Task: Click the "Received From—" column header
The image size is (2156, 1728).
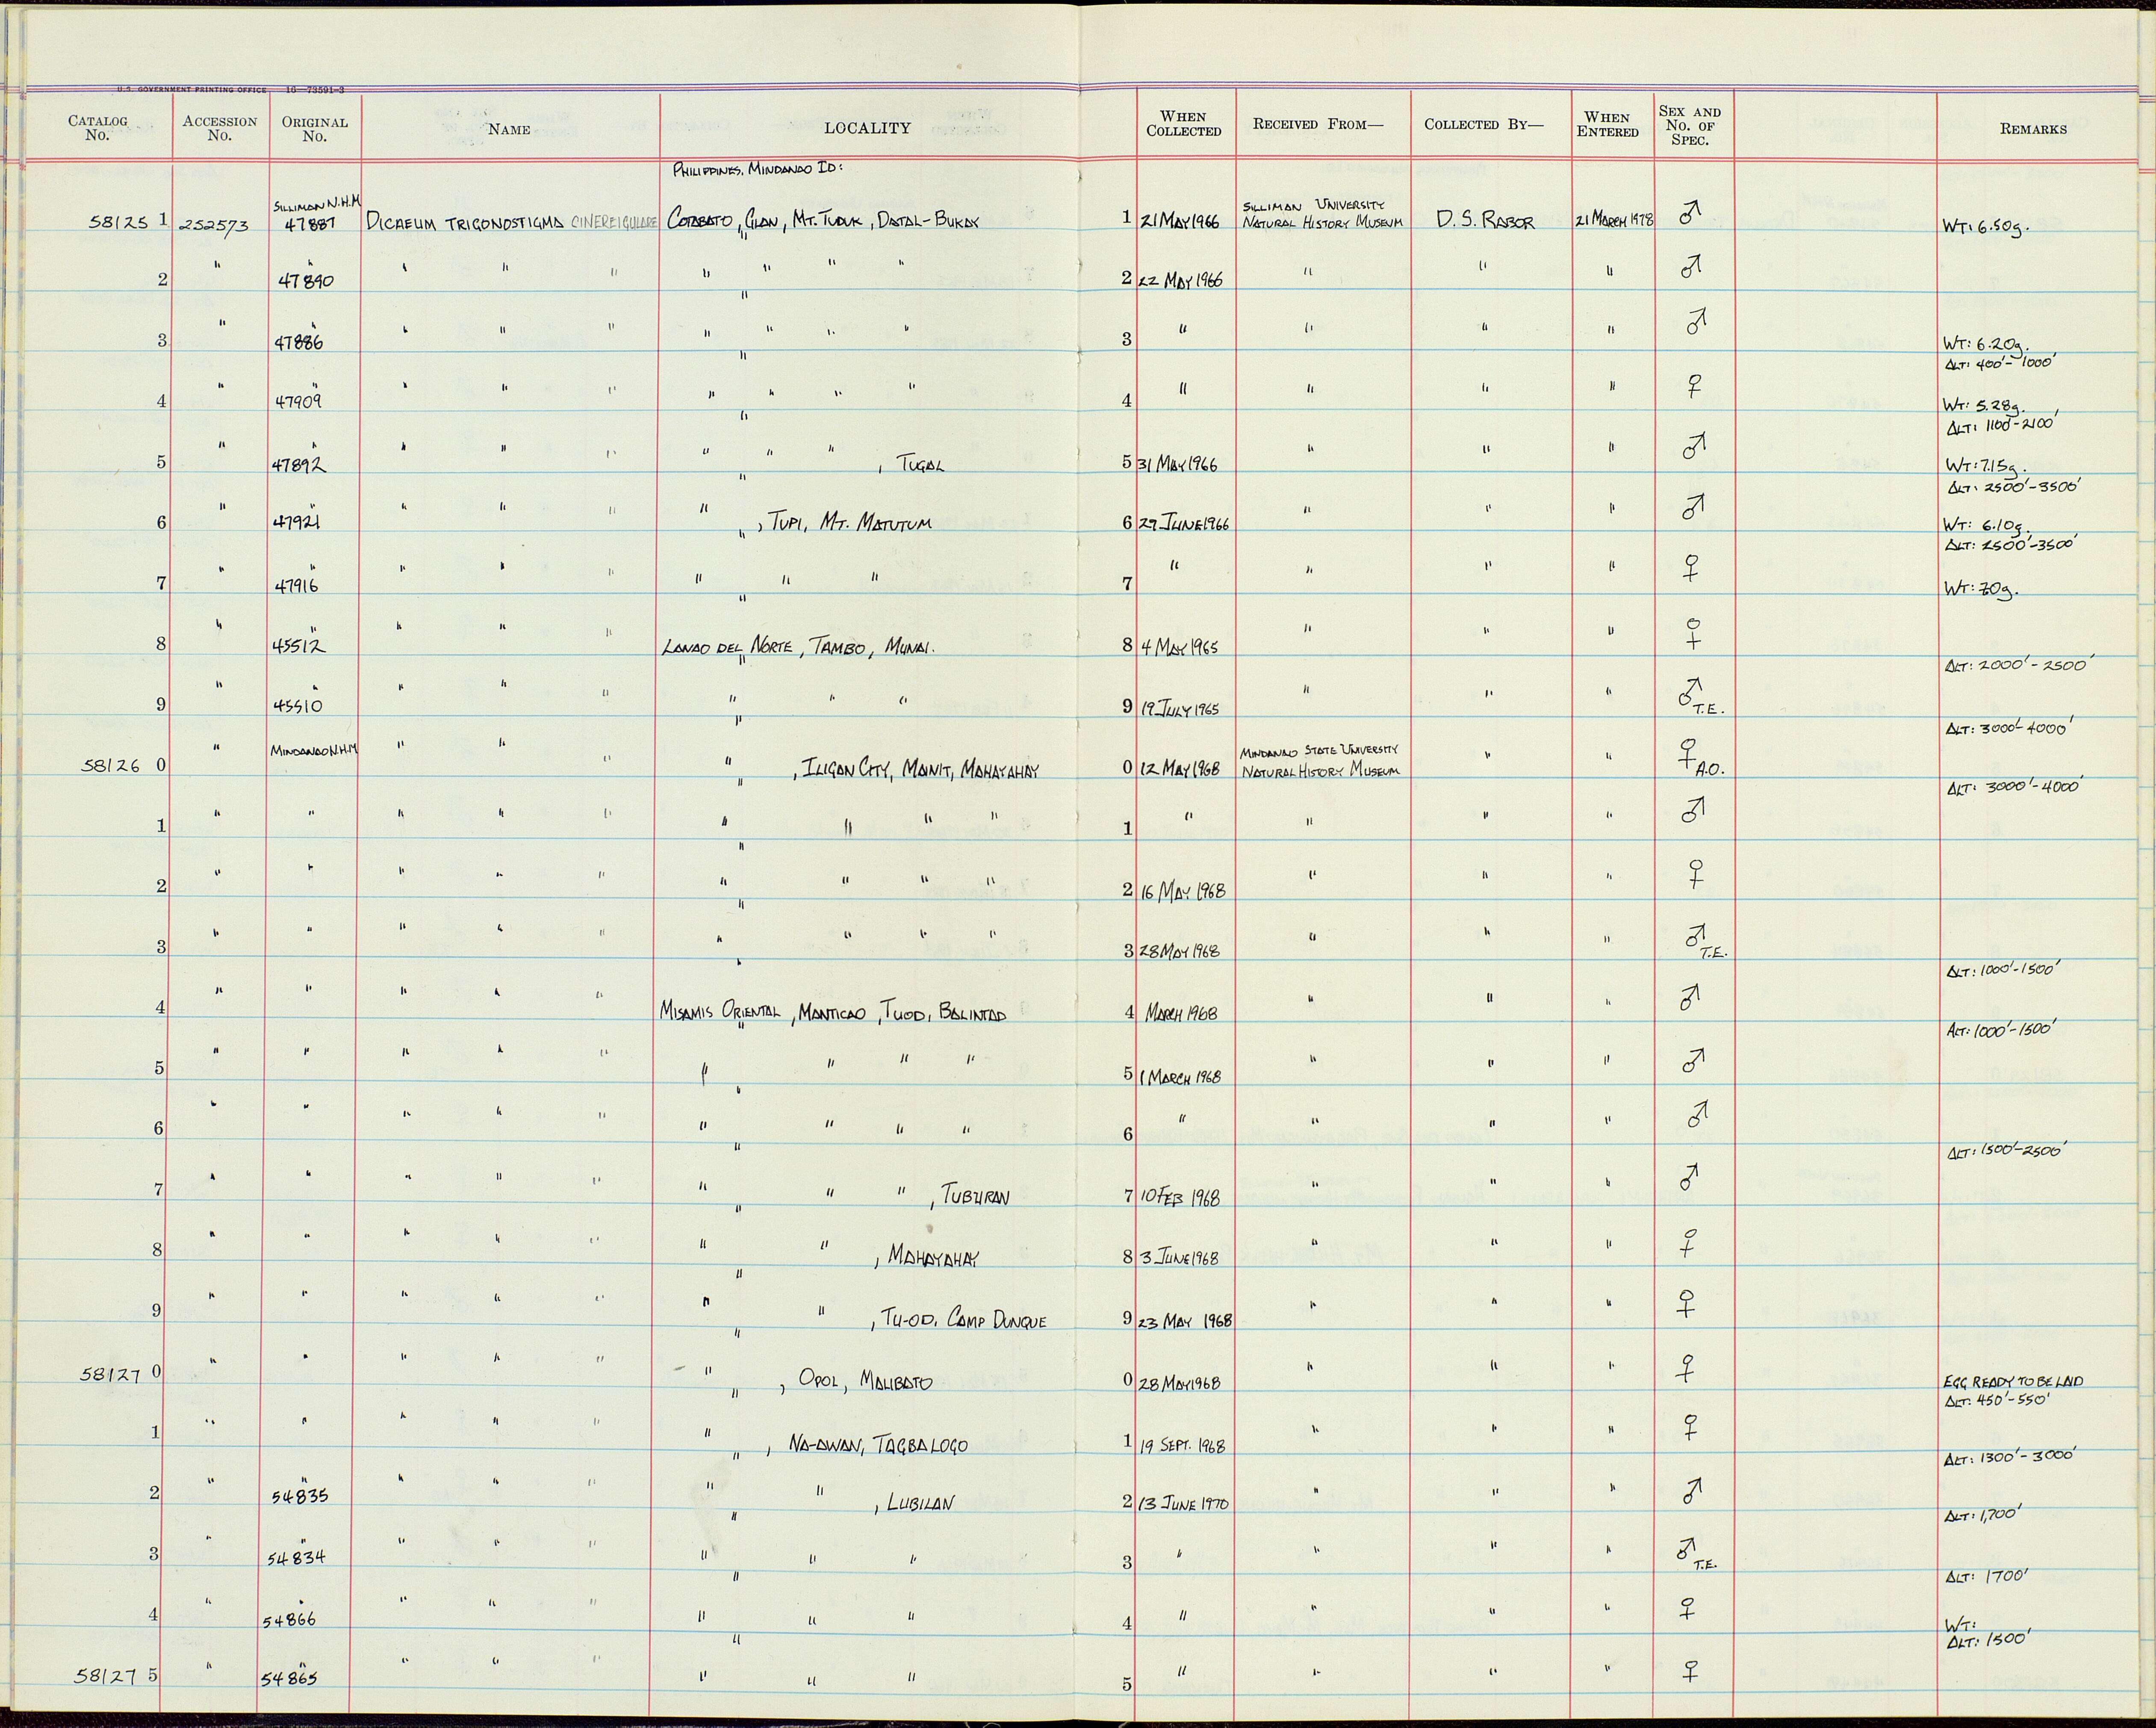Action: tap(1318, 125)
